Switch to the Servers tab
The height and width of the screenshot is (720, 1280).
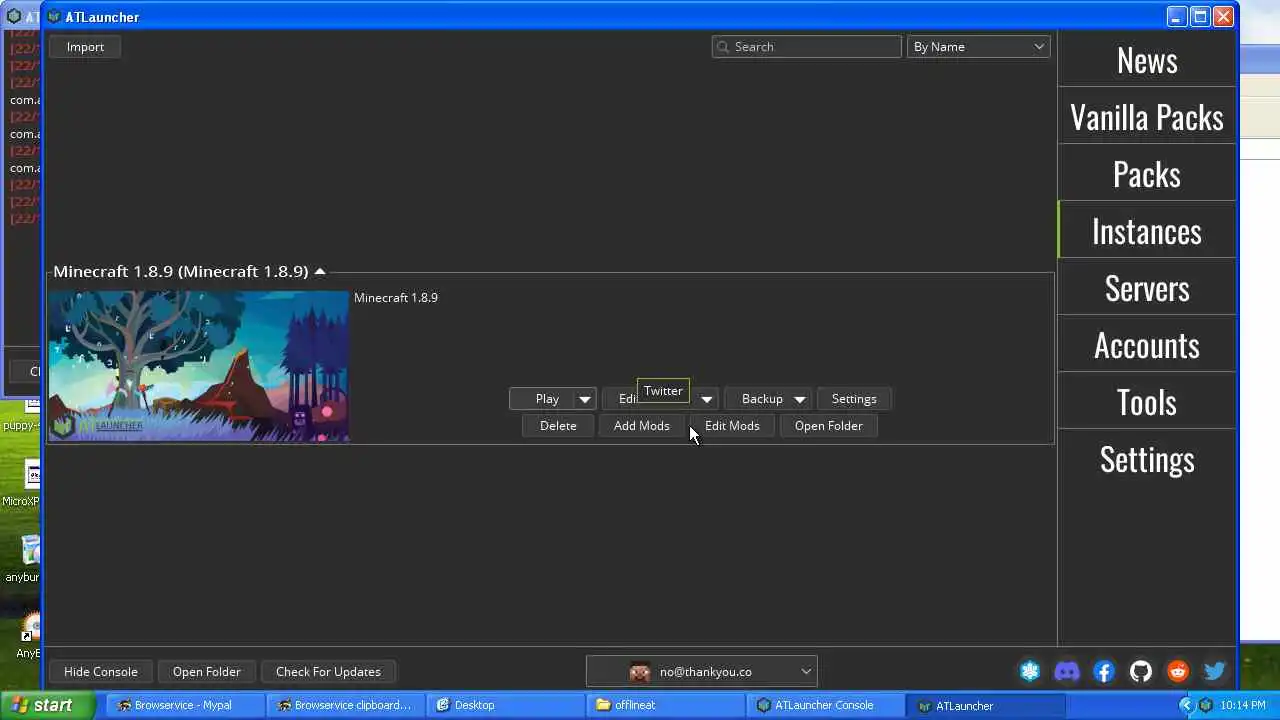(1147, 288)
